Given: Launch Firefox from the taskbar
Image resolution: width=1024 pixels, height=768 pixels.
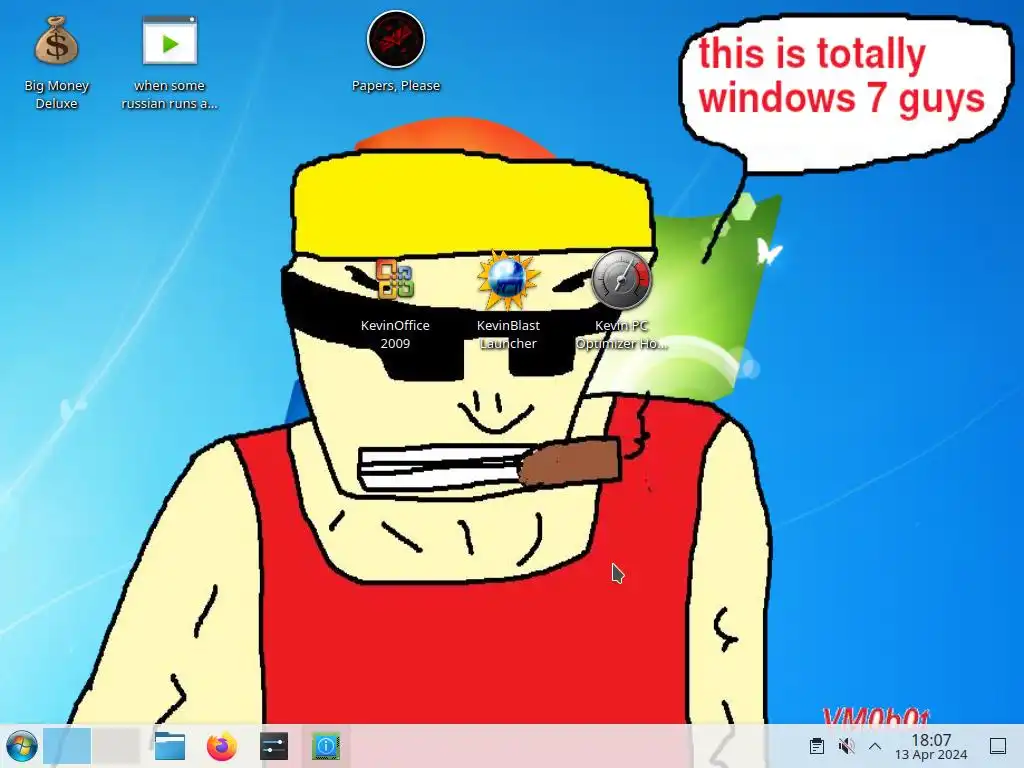Looking at the screenshot, I should click(221, 746).
